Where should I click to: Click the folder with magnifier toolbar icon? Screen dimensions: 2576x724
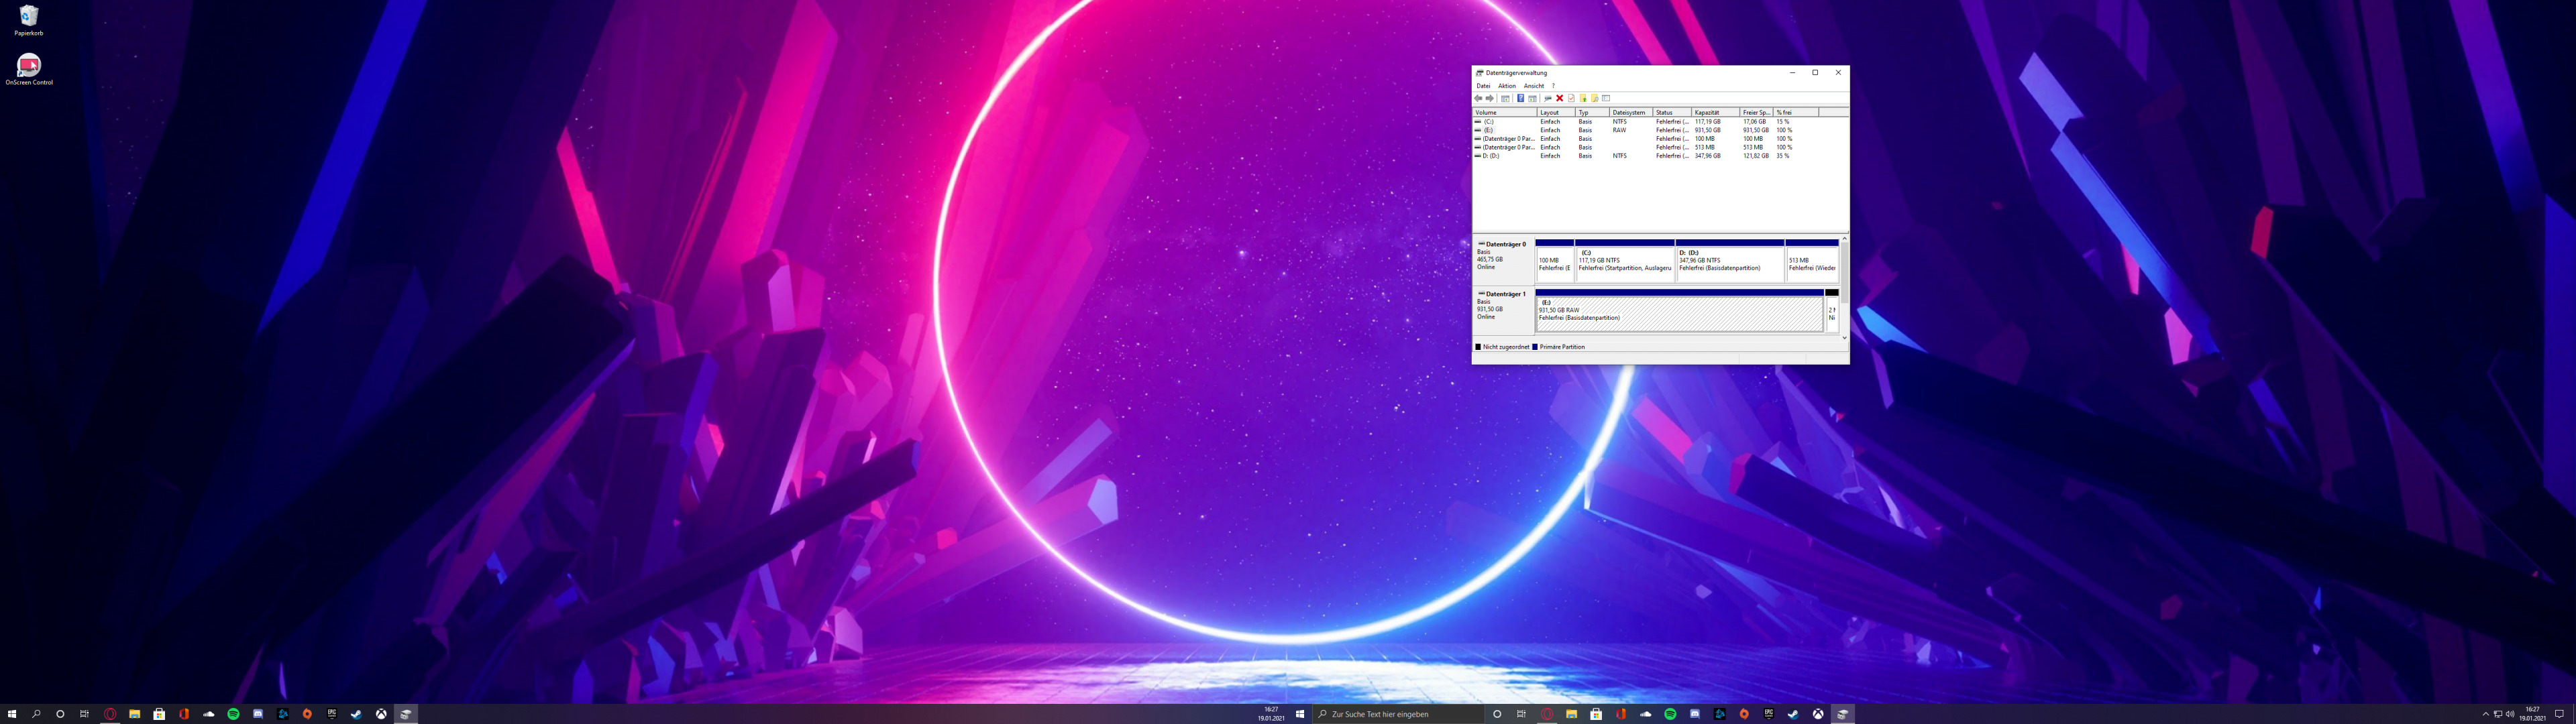pyautogui.click(x=1595, y=98)
